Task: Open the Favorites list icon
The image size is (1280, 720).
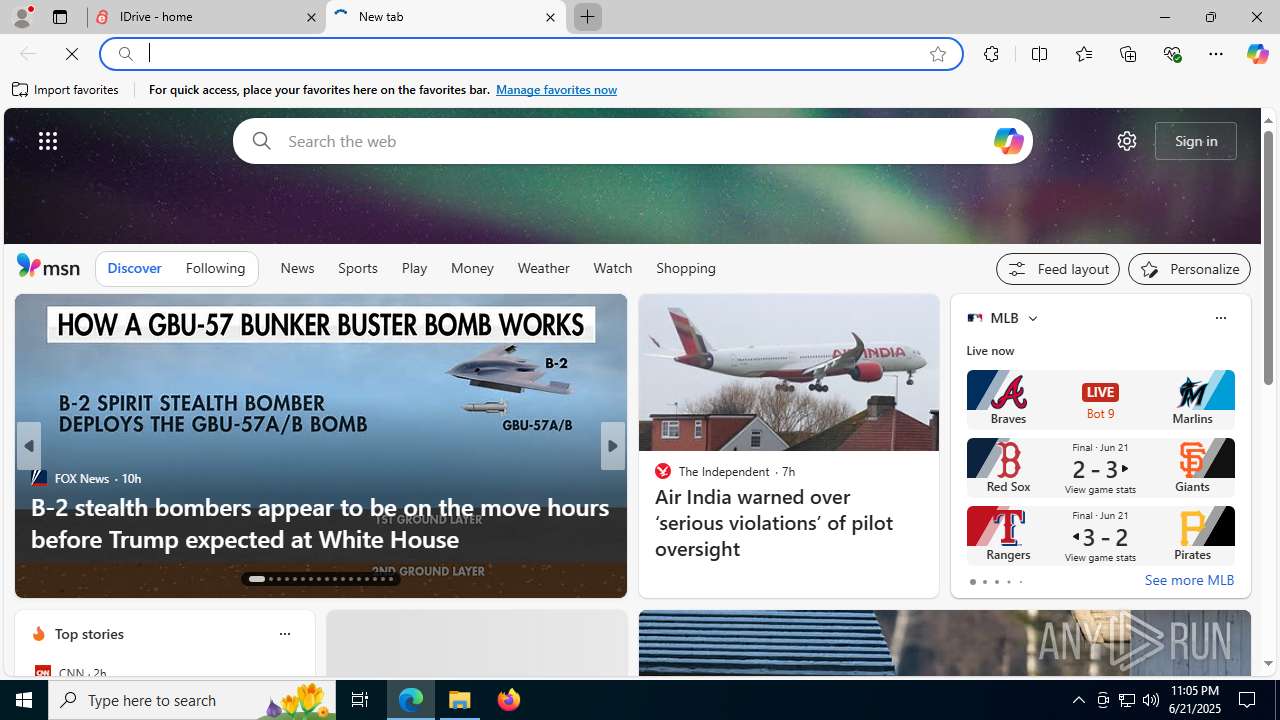Action: (1083, 54)
